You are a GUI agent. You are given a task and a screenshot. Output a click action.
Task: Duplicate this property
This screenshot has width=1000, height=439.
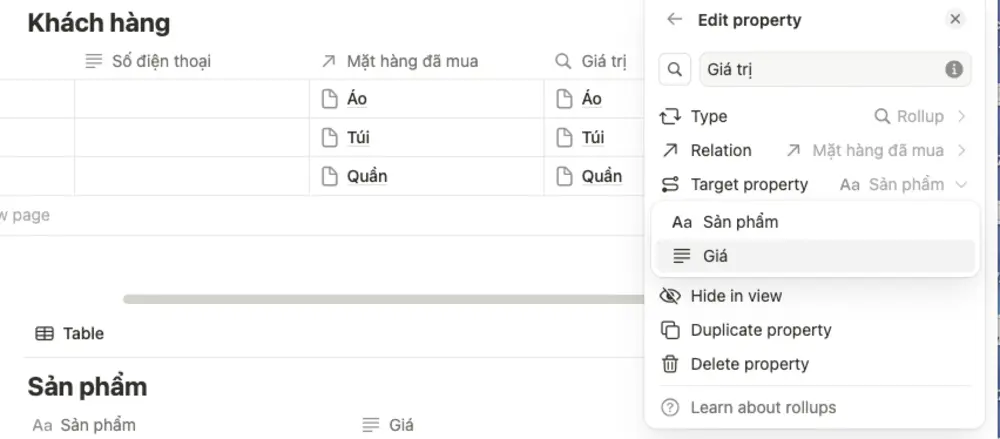(814, 330)
